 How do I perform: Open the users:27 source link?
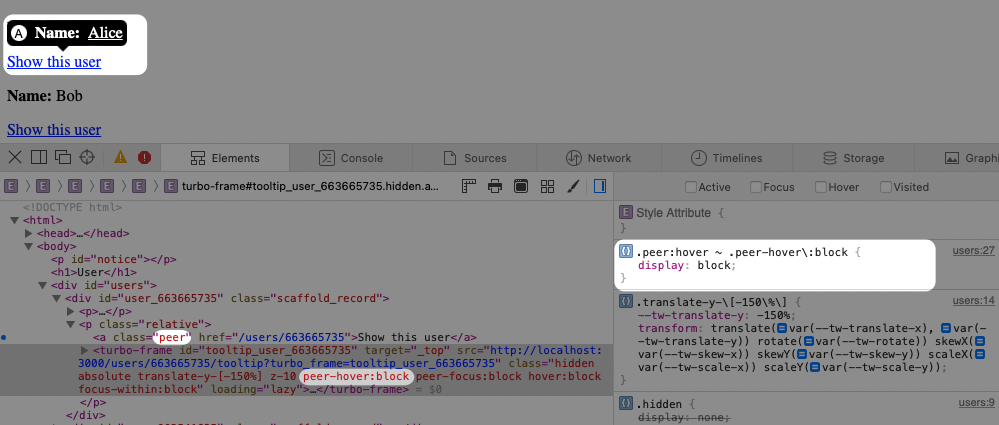(x=973, y=250)
